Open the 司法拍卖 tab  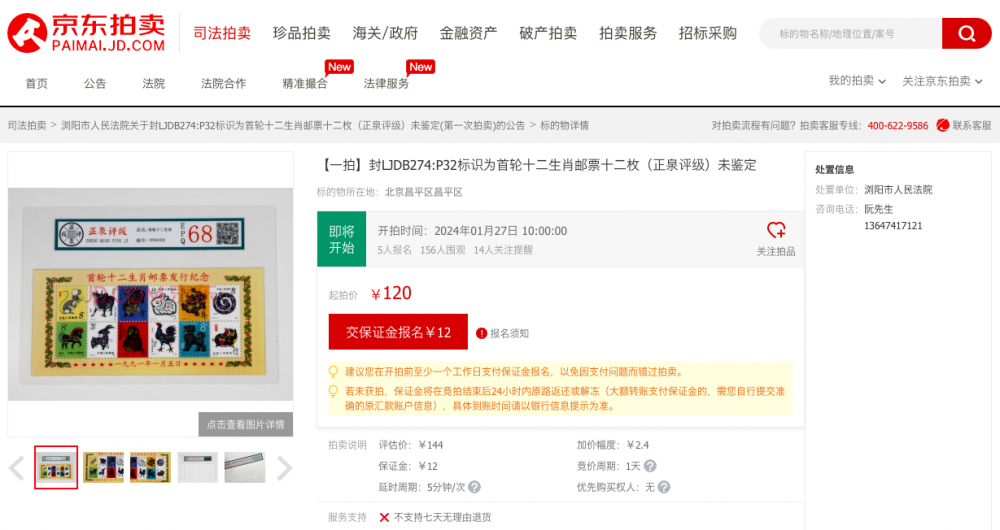coord(222,33)
